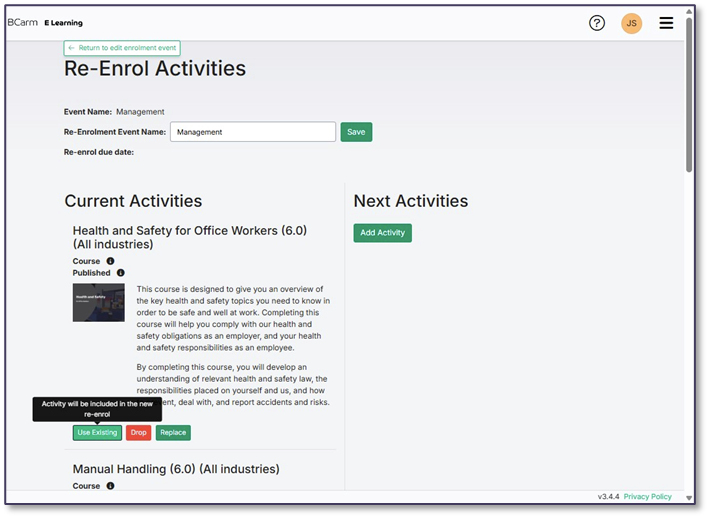Open the Privacy Policy link
Screen dimensions: 709x518
[647, 496]
